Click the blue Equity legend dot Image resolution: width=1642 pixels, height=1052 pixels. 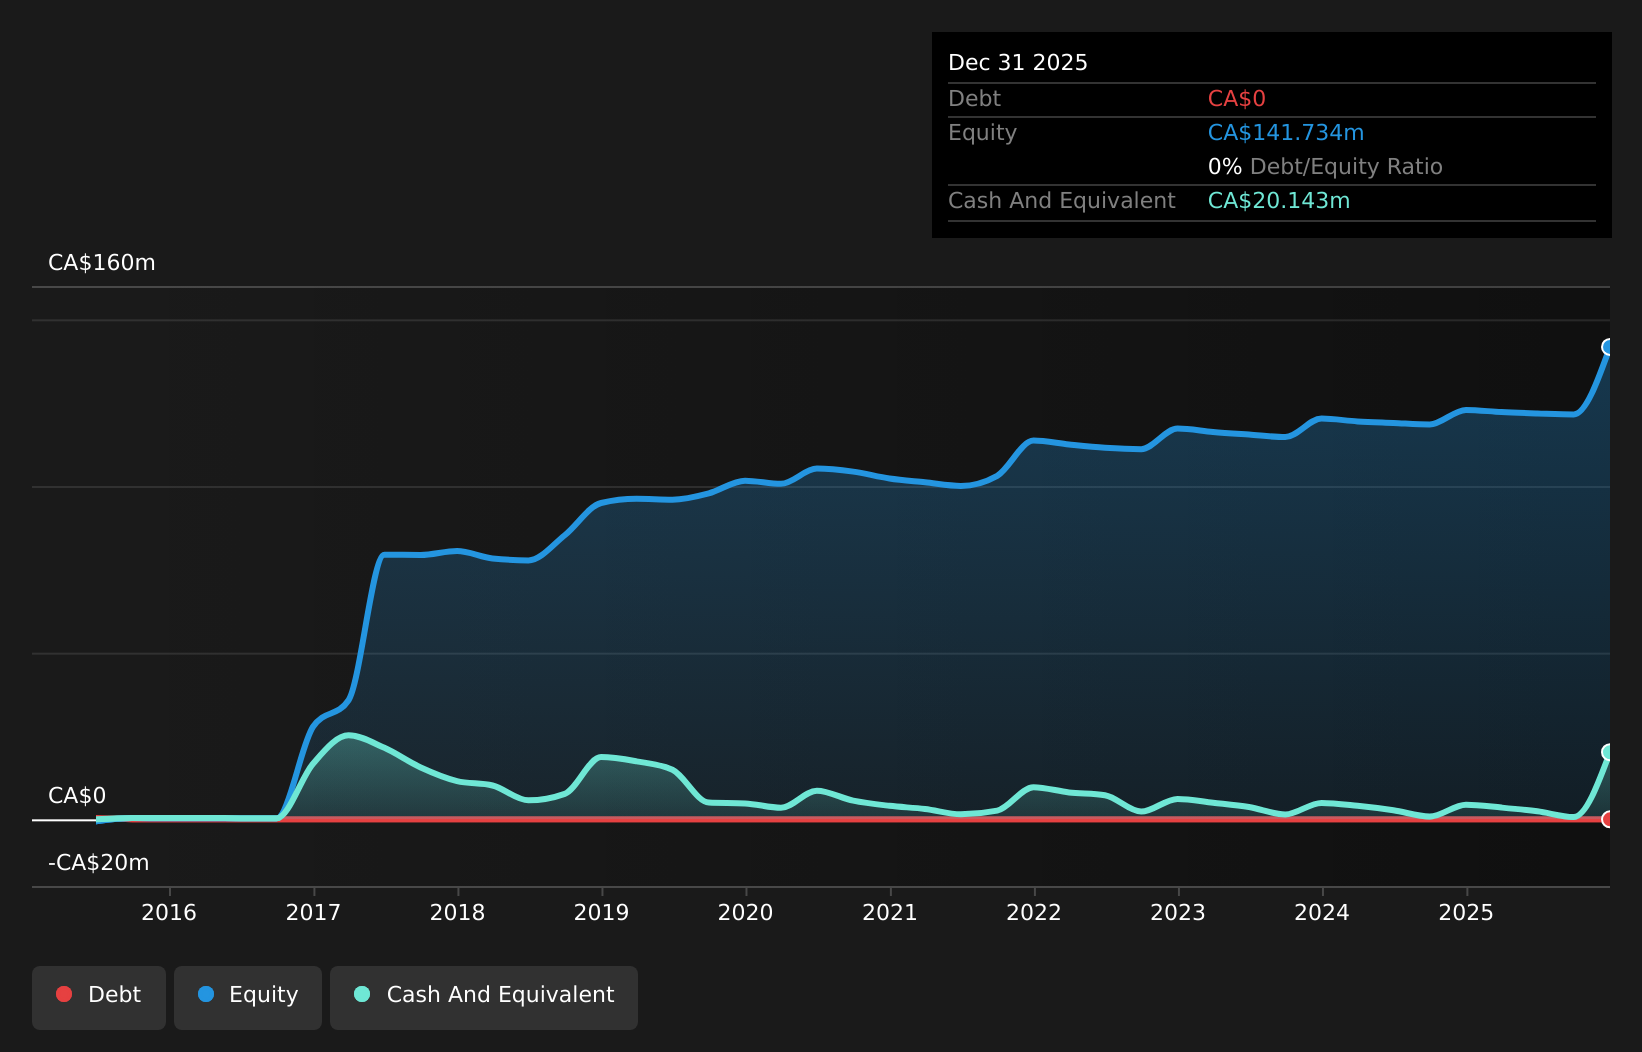[x=206, y=994]
